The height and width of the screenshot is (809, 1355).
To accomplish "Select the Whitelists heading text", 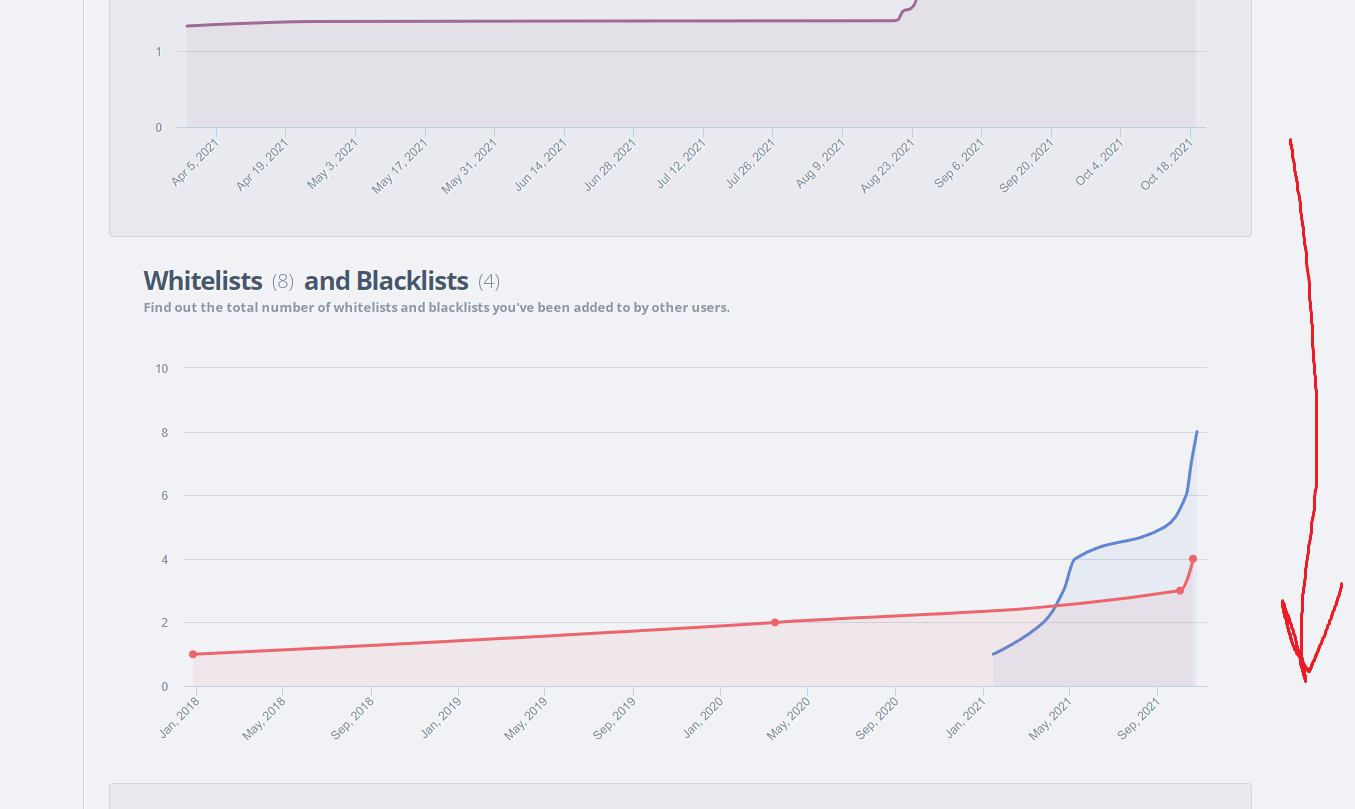I will pyautogui.click(x=203, y=281).
